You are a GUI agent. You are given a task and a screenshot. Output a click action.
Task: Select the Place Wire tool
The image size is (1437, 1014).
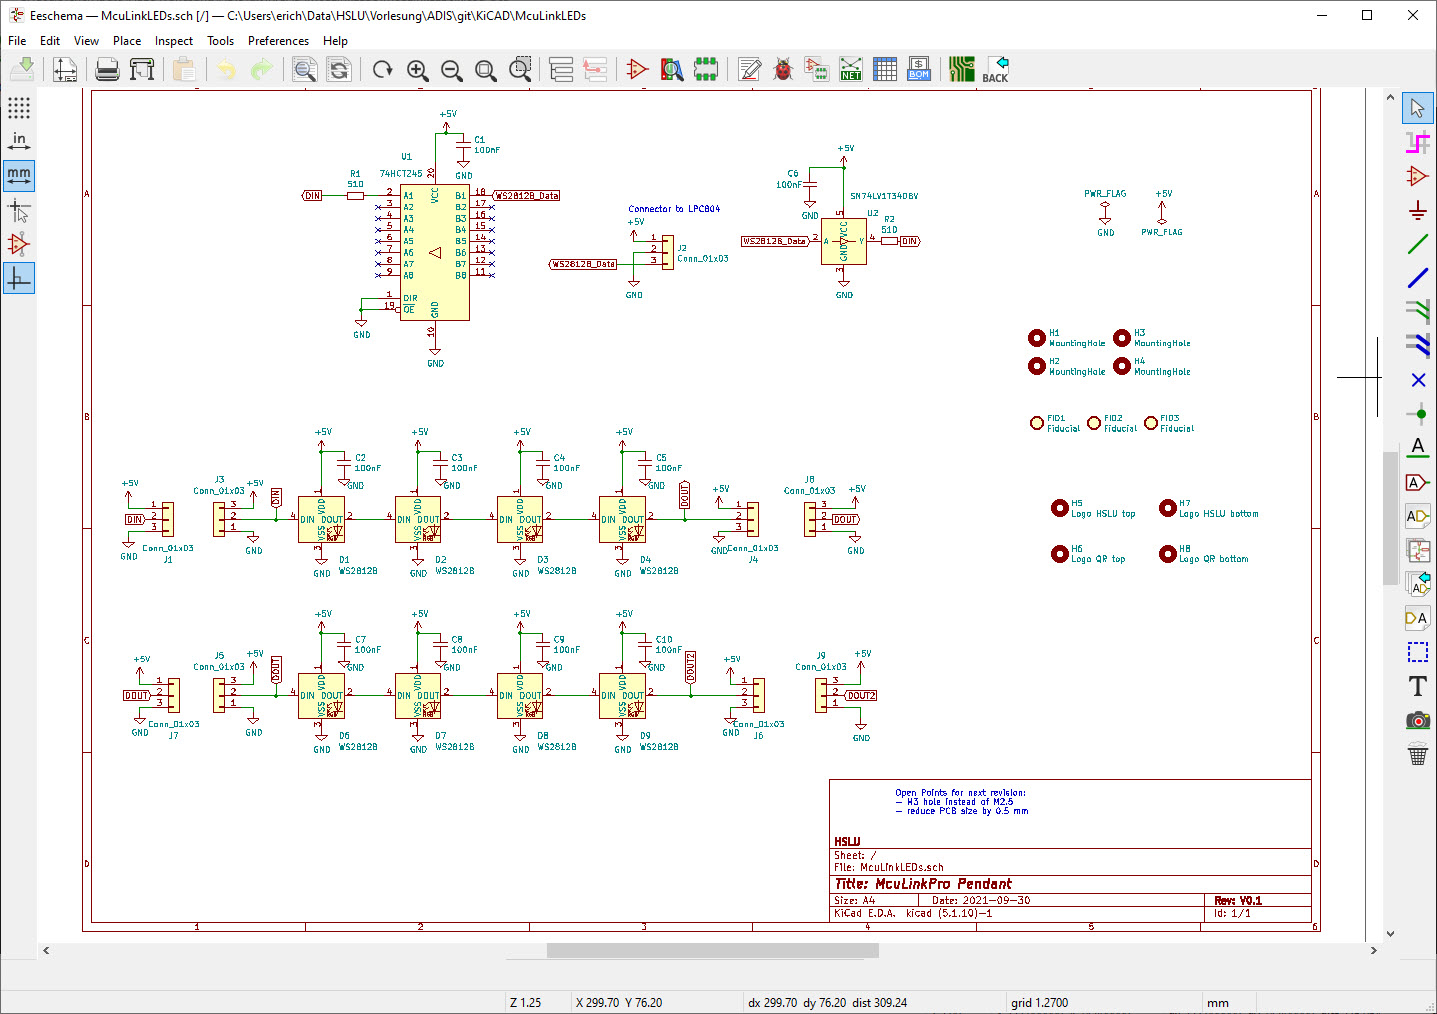click(x=1418, y=244)
